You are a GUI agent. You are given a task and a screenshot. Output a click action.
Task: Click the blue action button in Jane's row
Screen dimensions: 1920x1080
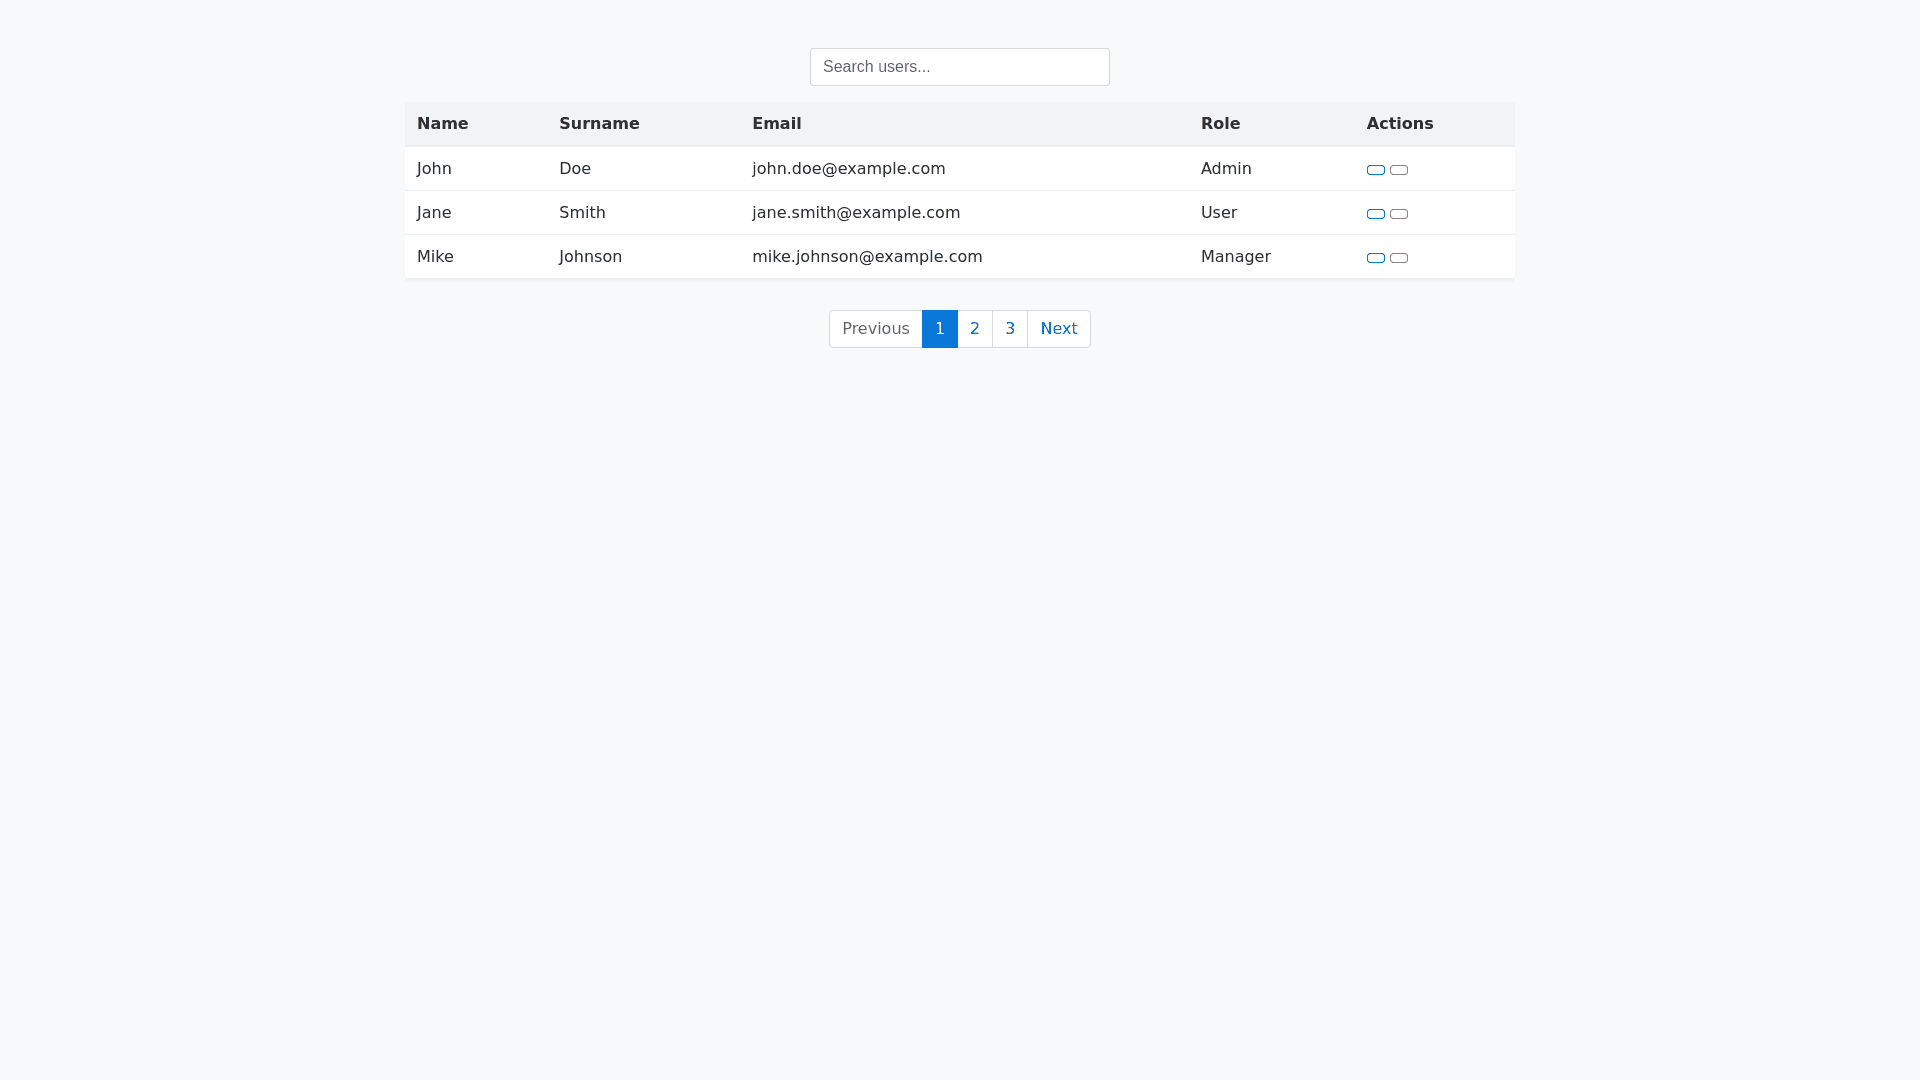click(1376, 214)
